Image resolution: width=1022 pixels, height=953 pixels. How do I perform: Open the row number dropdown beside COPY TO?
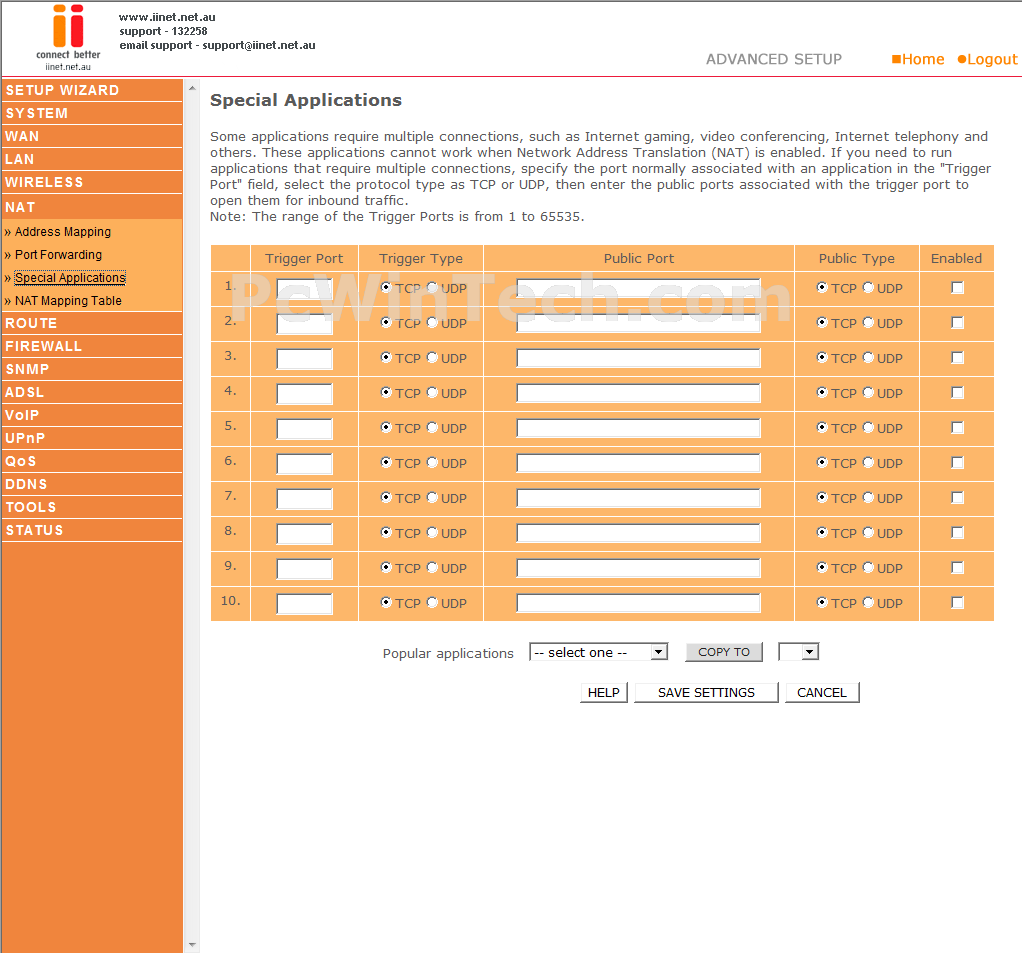tap(798, 652)
